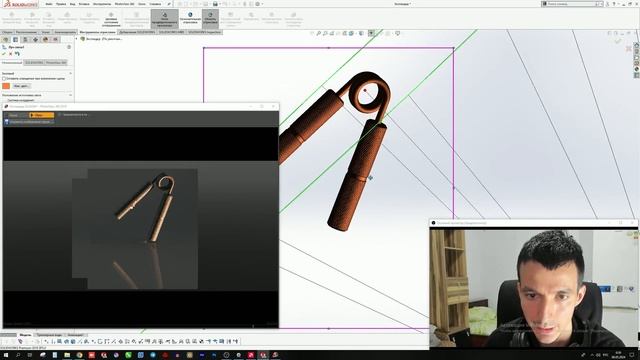
Task: Select the SOLIDWORKS tab in PropertyManager
Action: tap(34, 63)
